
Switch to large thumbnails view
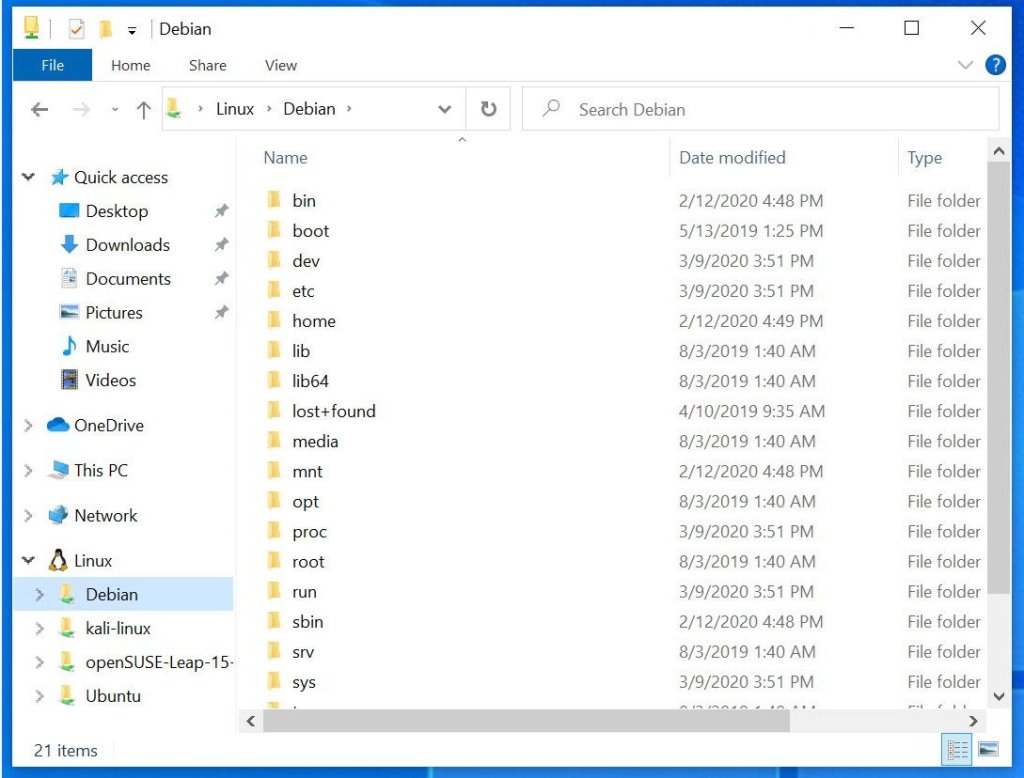click(x=988, y=747)
